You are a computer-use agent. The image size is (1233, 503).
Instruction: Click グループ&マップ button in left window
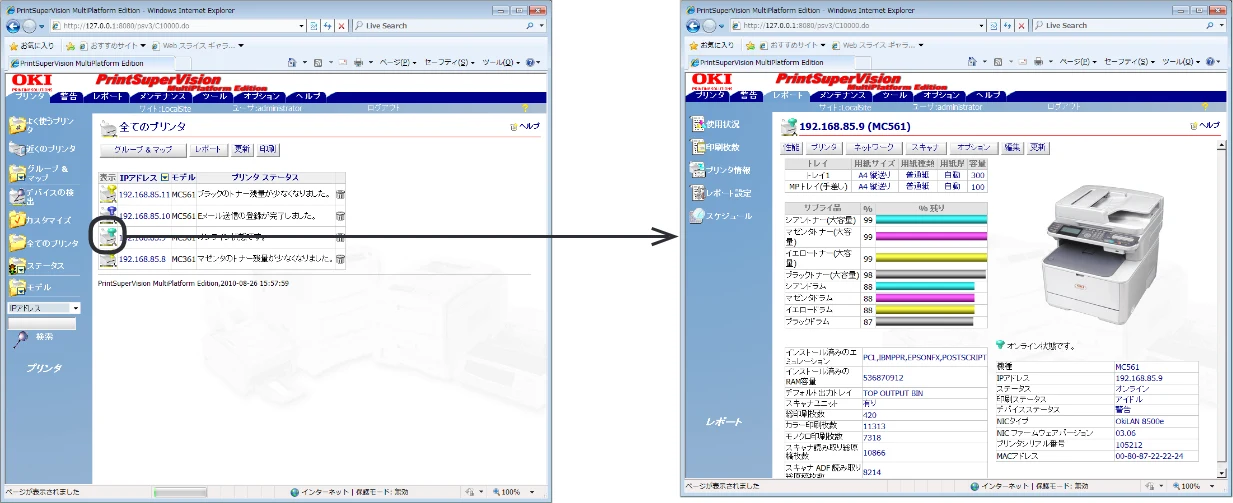coord(143,150)
